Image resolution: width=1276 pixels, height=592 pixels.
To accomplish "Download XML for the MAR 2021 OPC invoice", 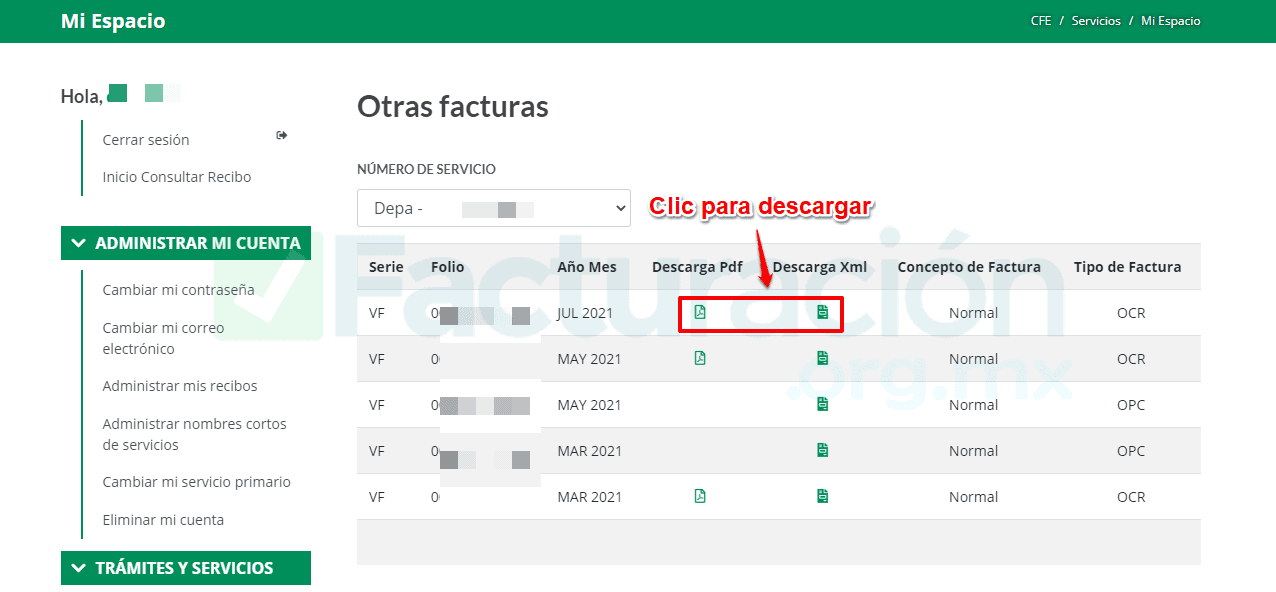I will 822,450.
